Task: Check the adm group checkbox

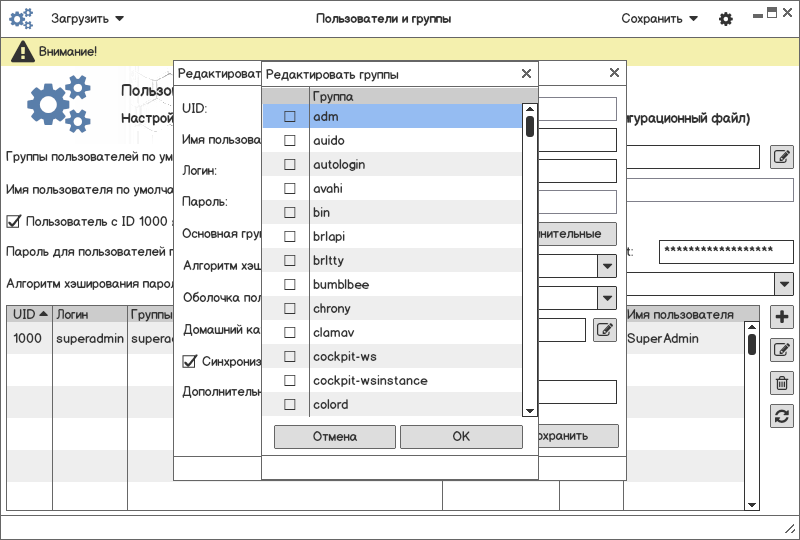Action: pos(290,117)
